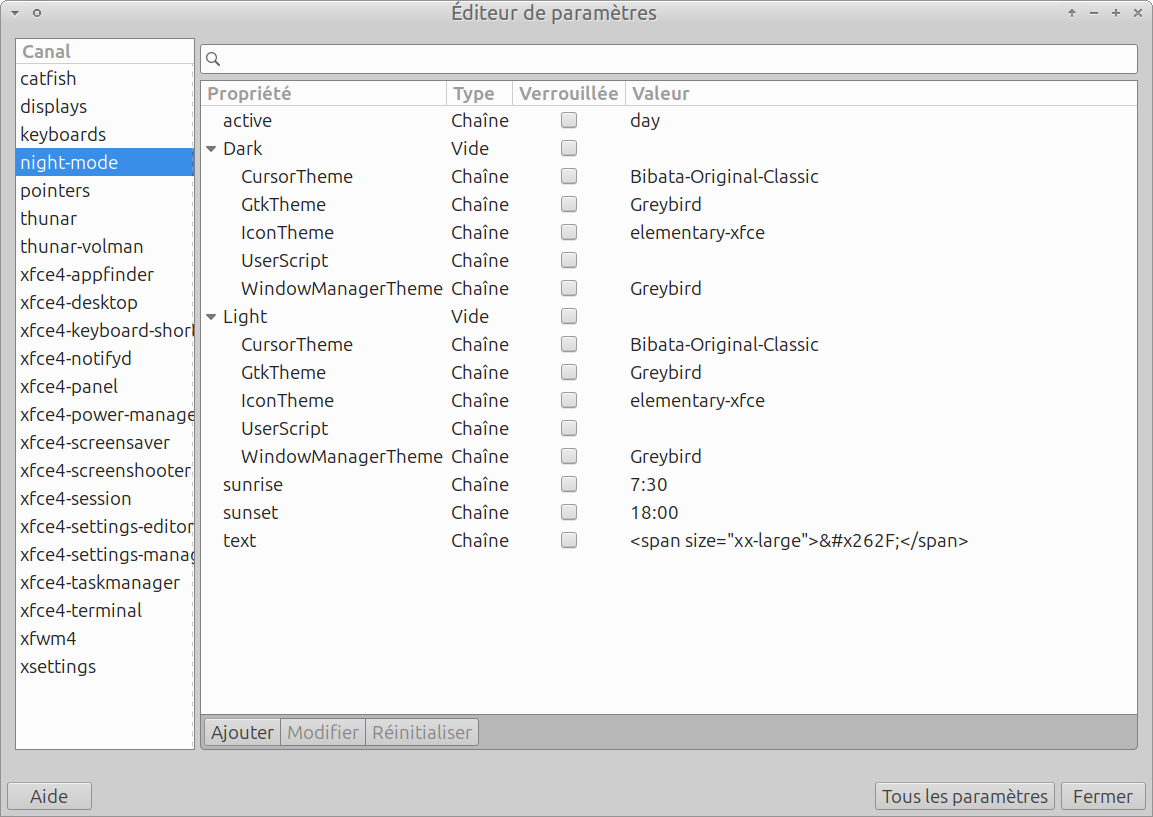Toggle locked checkbox for Dark CursorTheme

pyautogui.click(x=568, y=176)
